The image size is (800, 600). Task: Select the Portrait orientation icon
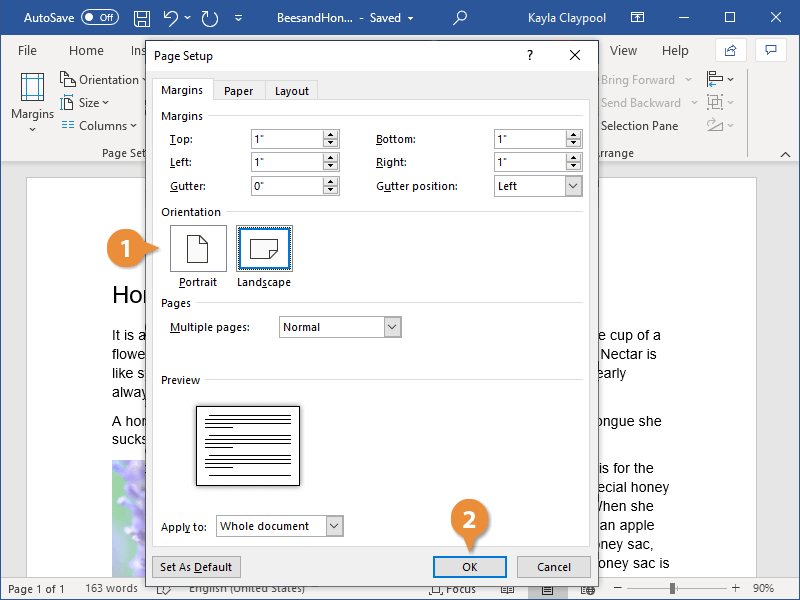coord(198,249)
